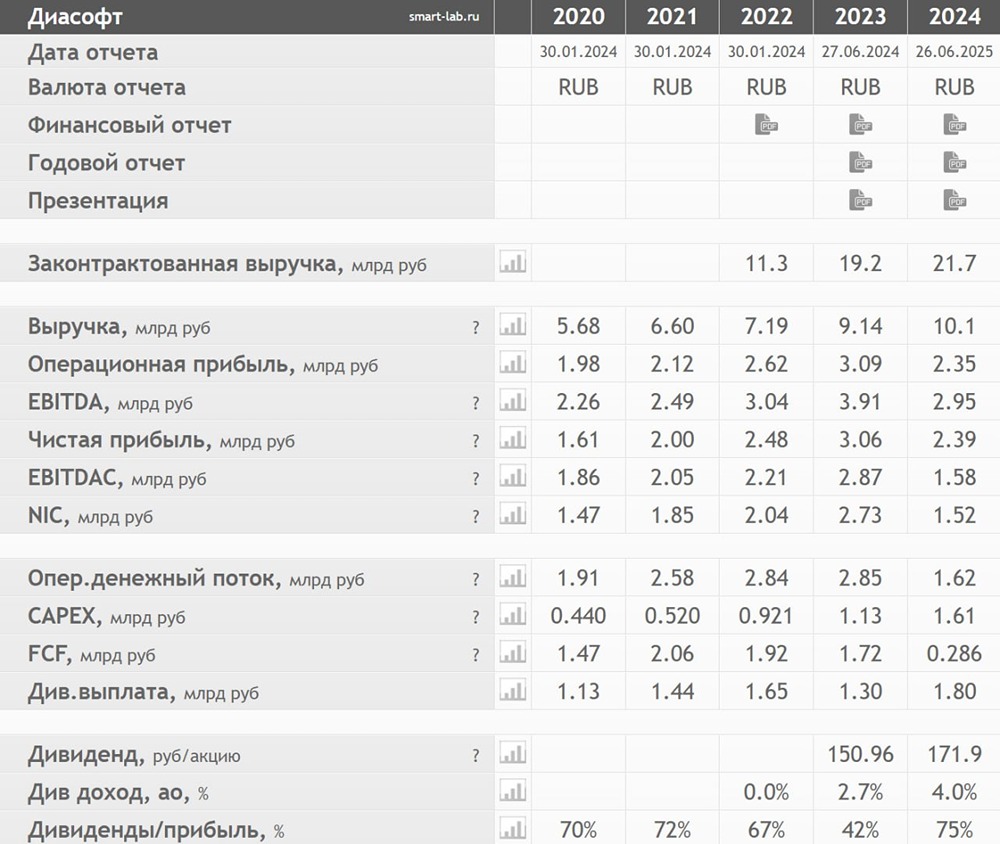Click chart icon beside CAPEX
1000x844 pixels.
513,616
